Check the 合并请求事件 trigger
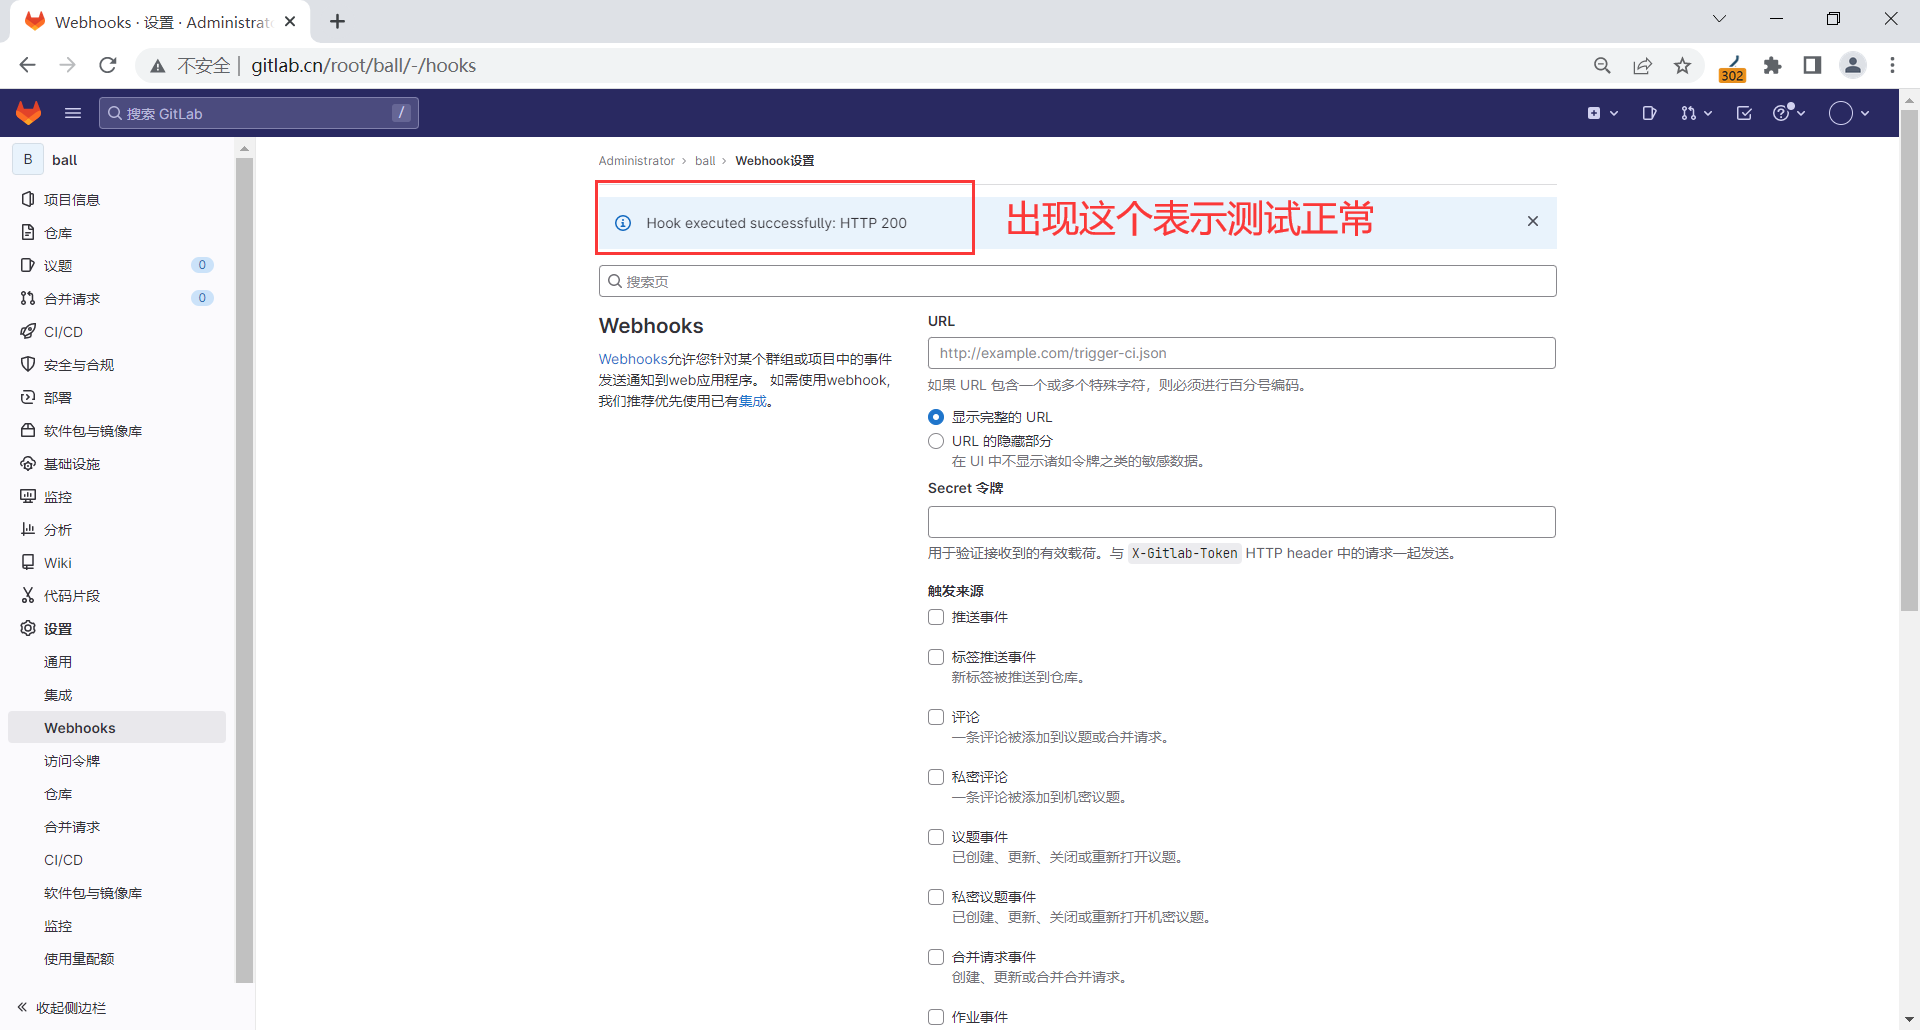1920x1030 pixels. (x=936, y=956)
